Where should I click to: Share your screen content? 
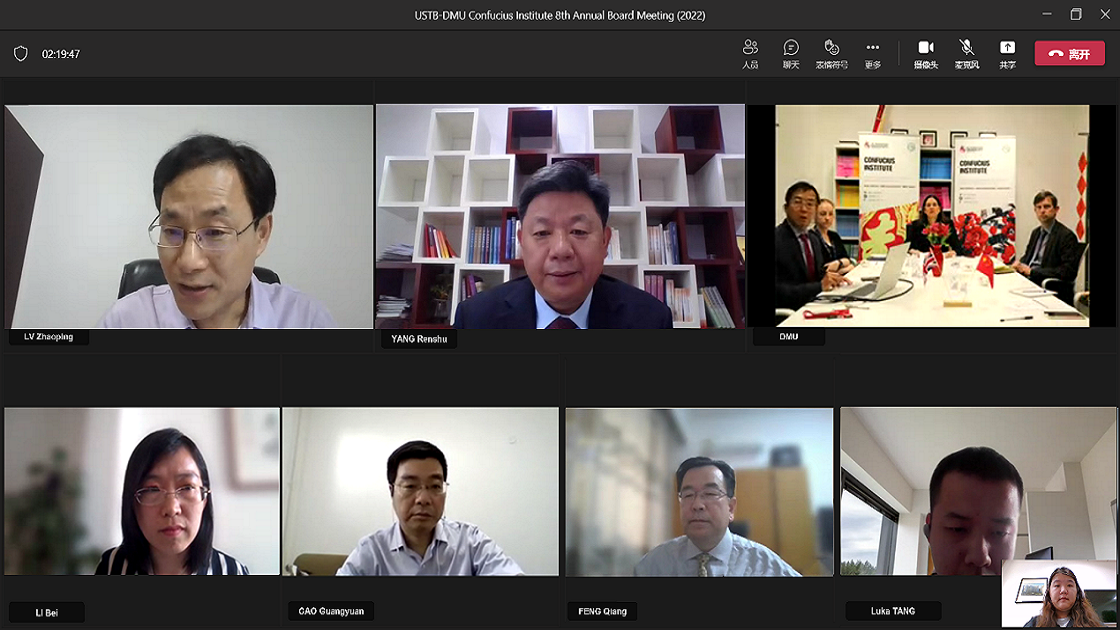[x=1007, y=54]
